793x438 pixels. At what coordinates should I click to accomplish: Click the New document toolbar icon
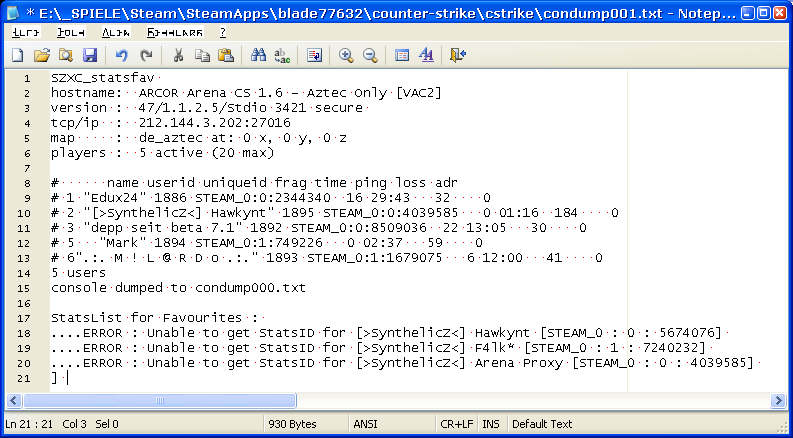pyautogui.click(x=18, y=55)
